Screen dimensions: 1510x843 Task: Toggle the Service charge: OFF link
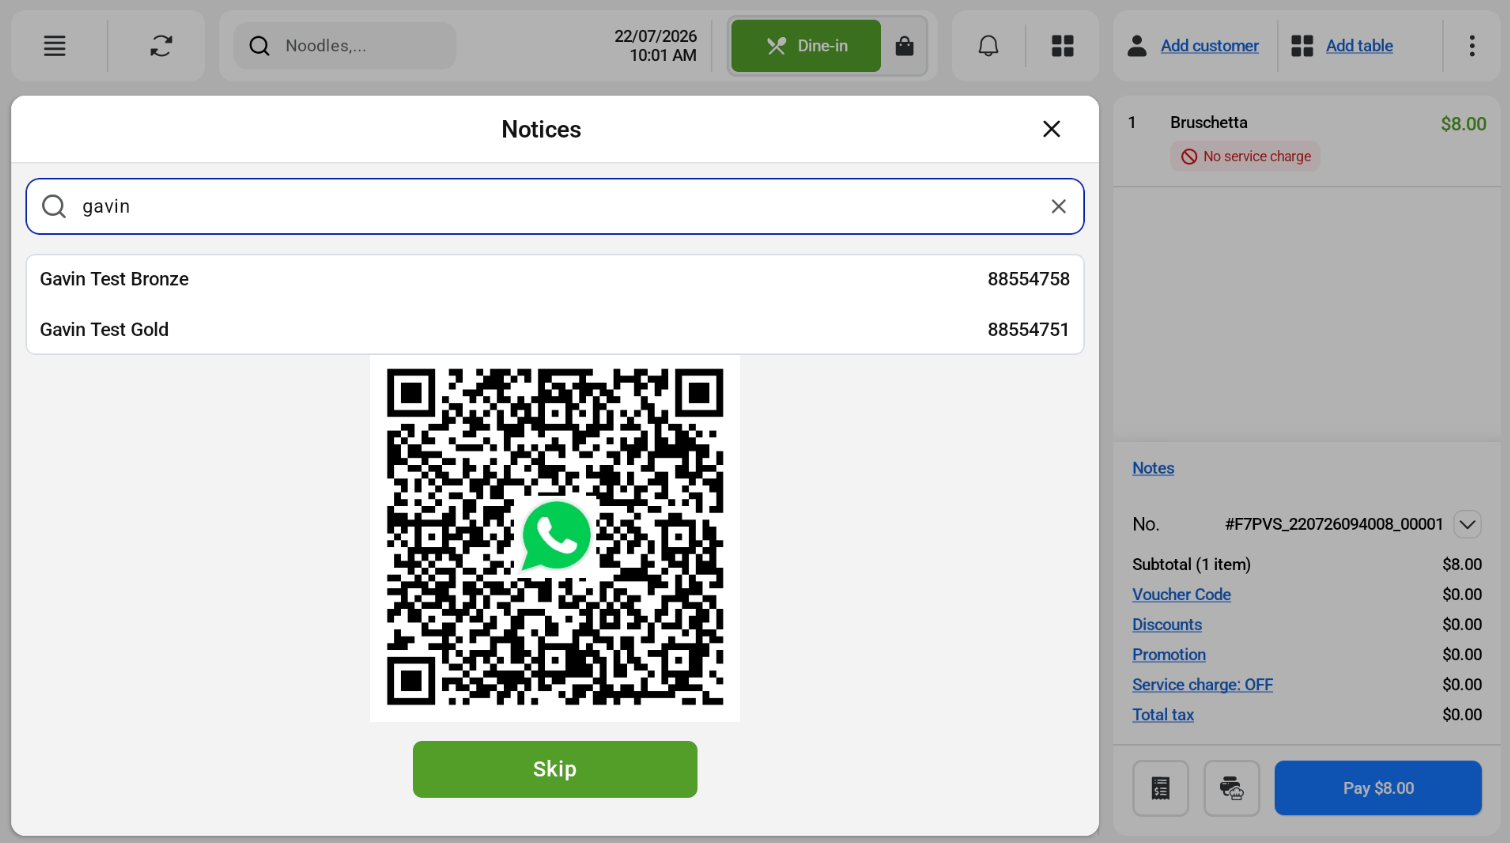tap(1202, 684)
